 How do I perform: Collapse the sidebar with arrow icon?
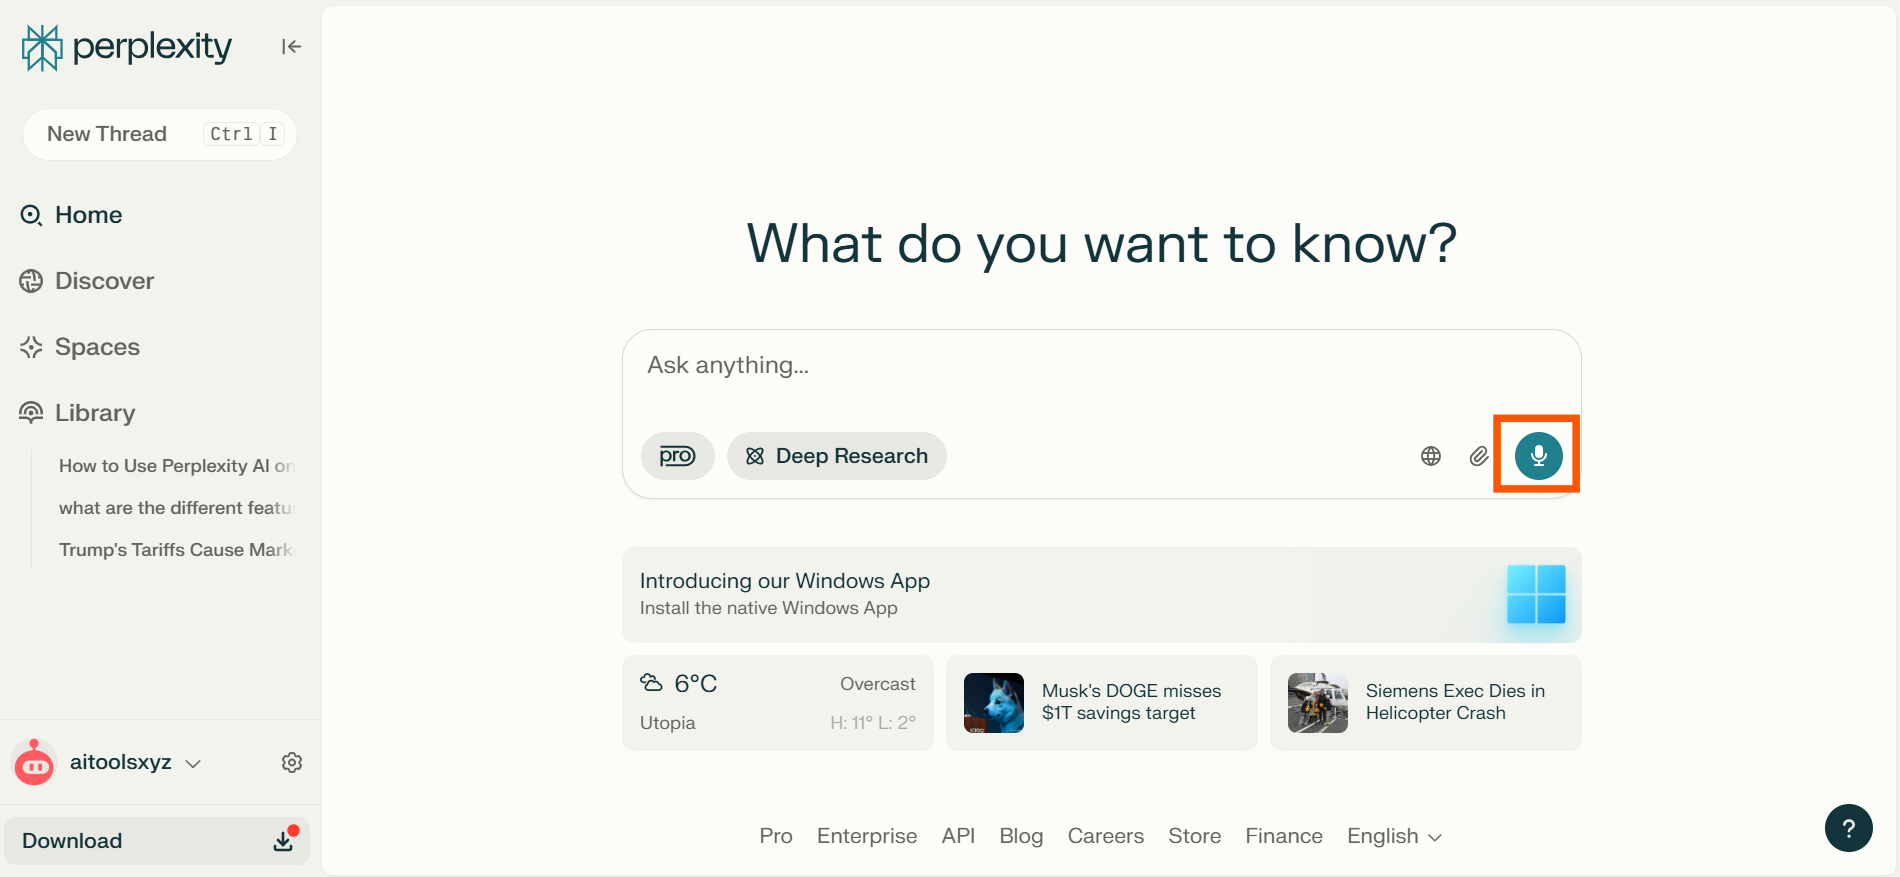(x=291, y=46)
